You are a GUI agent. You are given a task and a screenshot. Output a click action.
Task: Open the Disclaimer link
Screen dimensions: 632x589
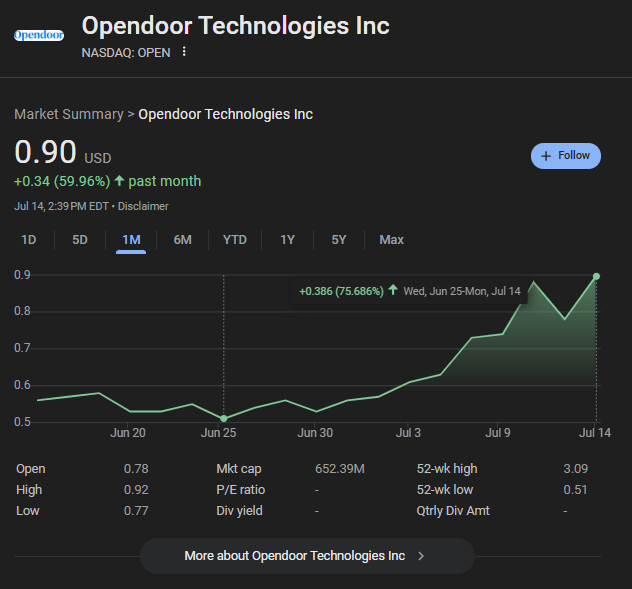click(x=143, y=206)
